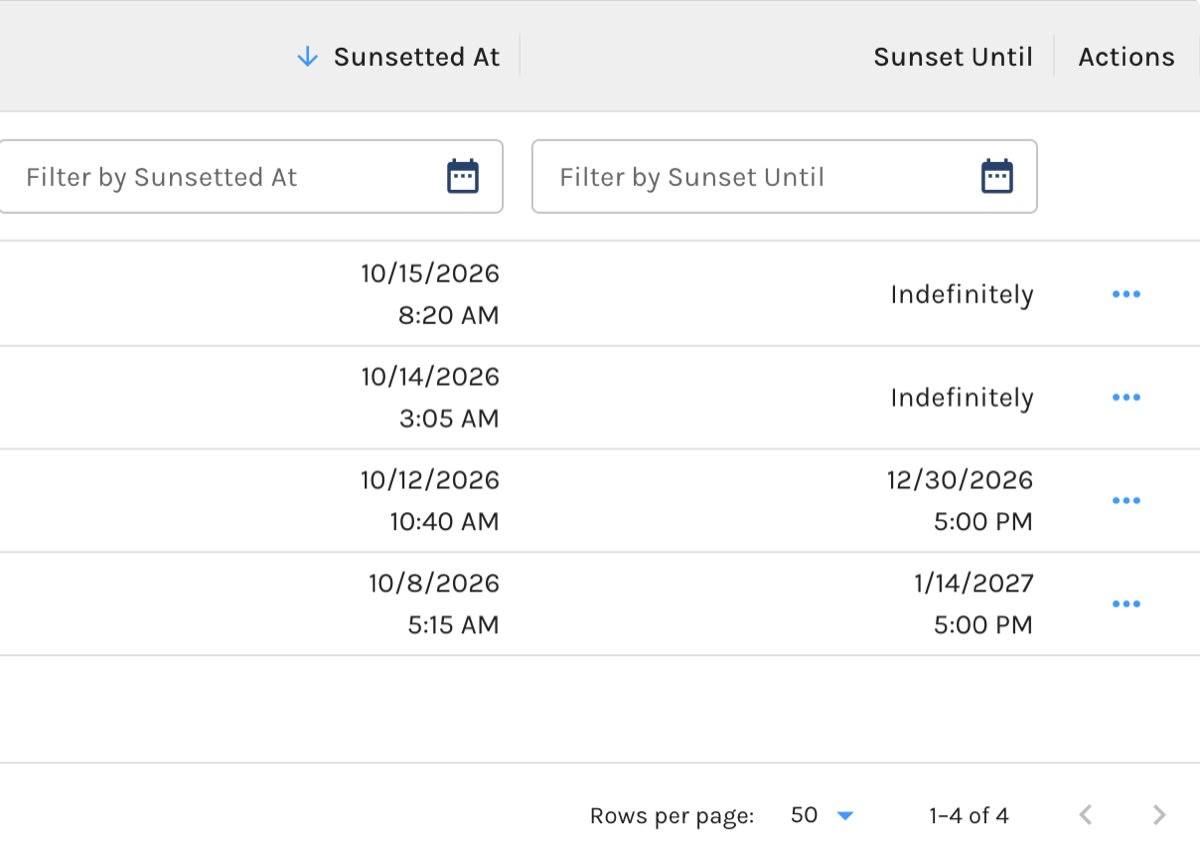Click Indefinitely in the 10/14/2026 row
Screen dimensions: 1200x868
[x=962, y=398]
